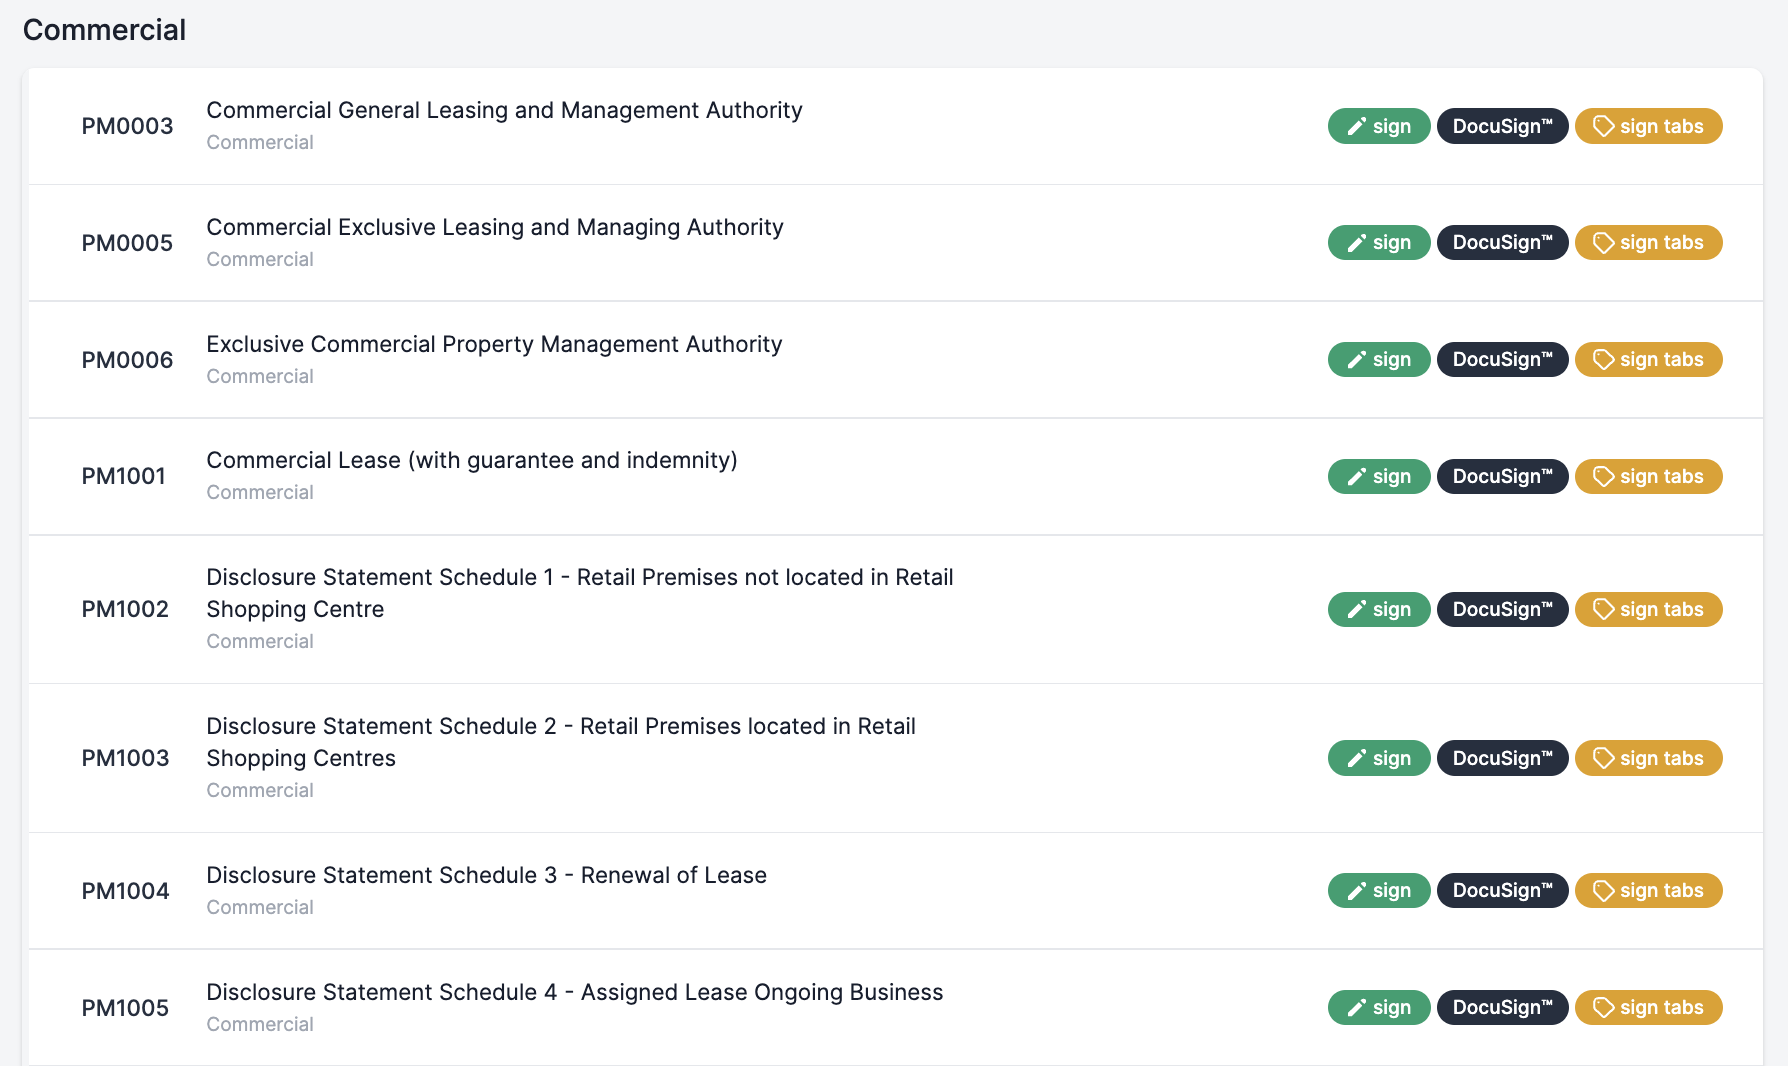Select the pencil icon on PM0006 sign button
Image resolution: width=1788 pixels, height=1066 pixels.
[x=1357, y=359]
